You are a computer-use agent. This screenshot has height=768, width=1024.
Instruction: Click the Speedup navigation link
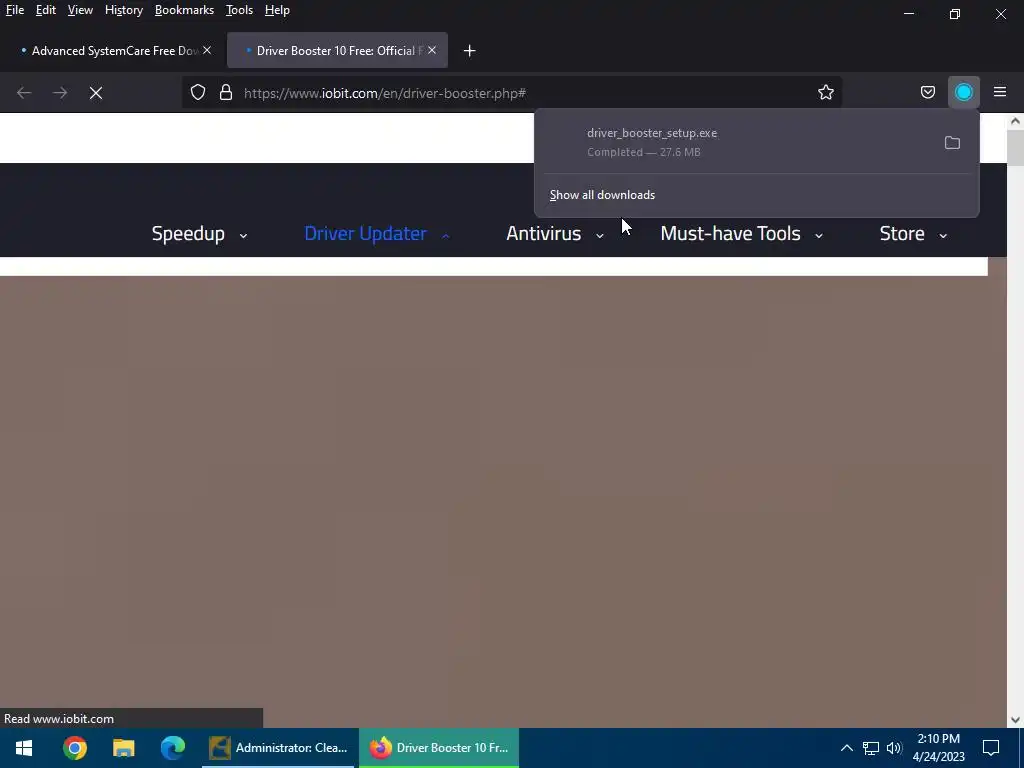tap(188, 233)
